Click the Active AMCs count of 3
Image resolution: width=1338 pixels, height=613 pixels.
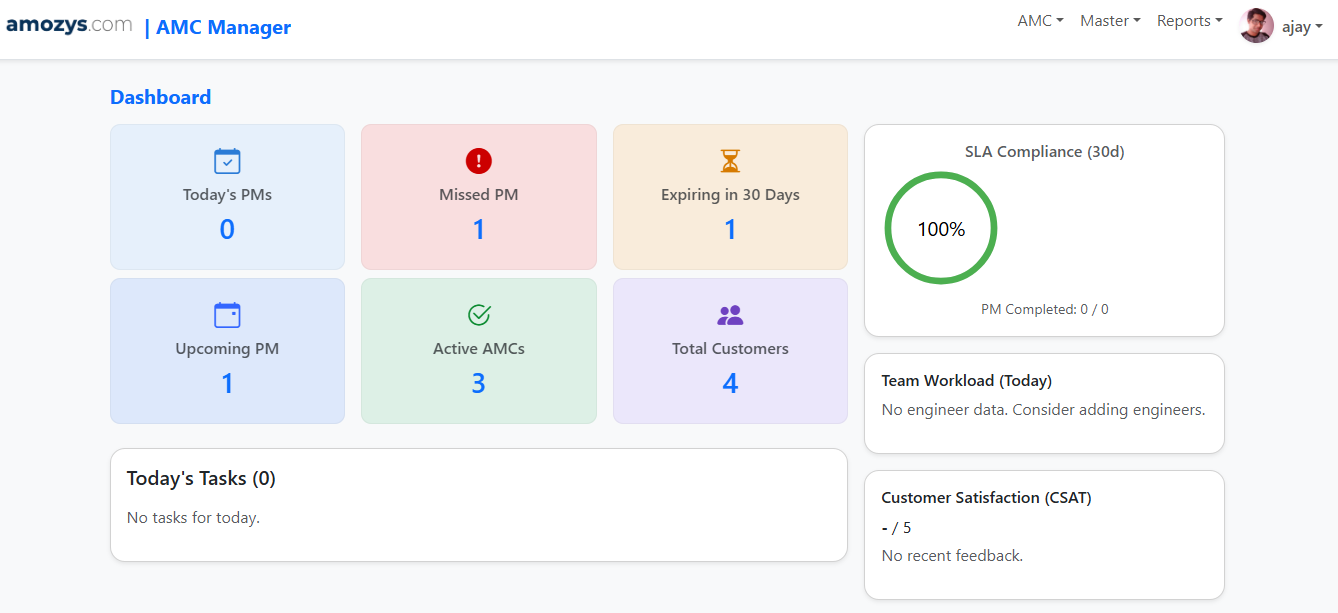(x=479, y=384)
